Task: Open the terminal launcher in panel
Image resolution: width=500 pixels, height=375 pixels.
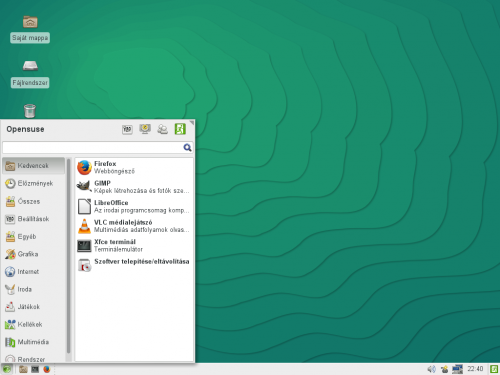Action: point(35,369)
